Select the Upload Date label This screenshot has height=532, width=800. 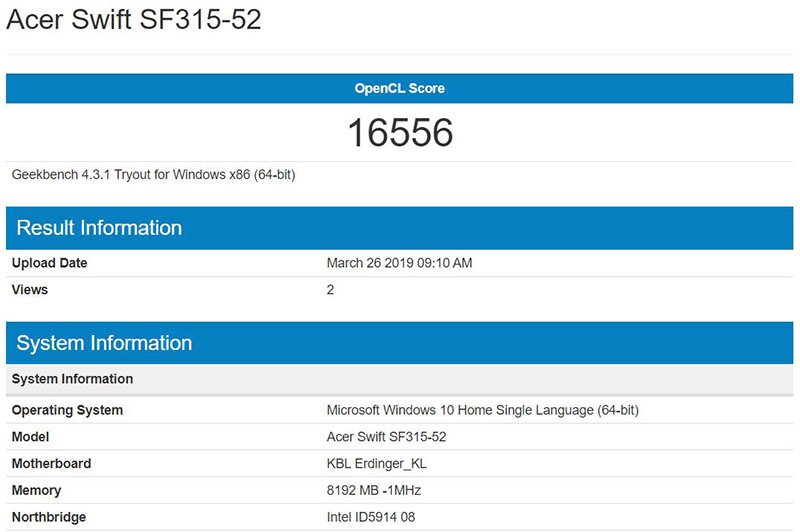click(x=49, y=263)
